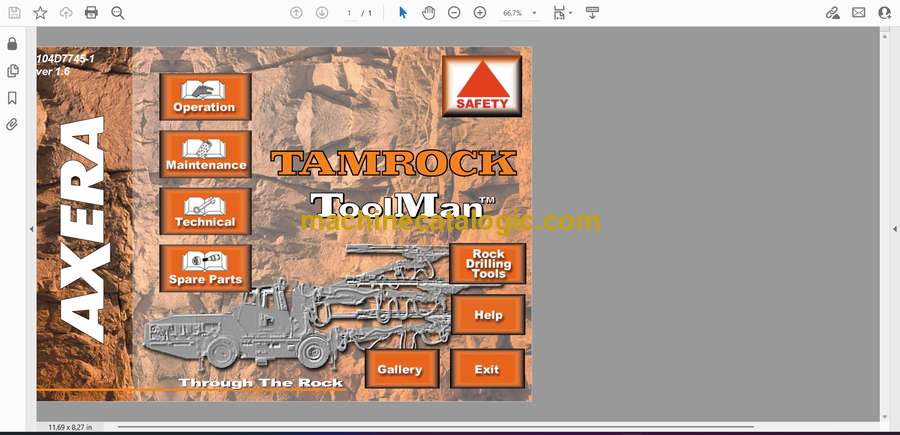Open Rock Drilling Tools button
This screenshot has width=900, height=435.
[x=488, y=263]
